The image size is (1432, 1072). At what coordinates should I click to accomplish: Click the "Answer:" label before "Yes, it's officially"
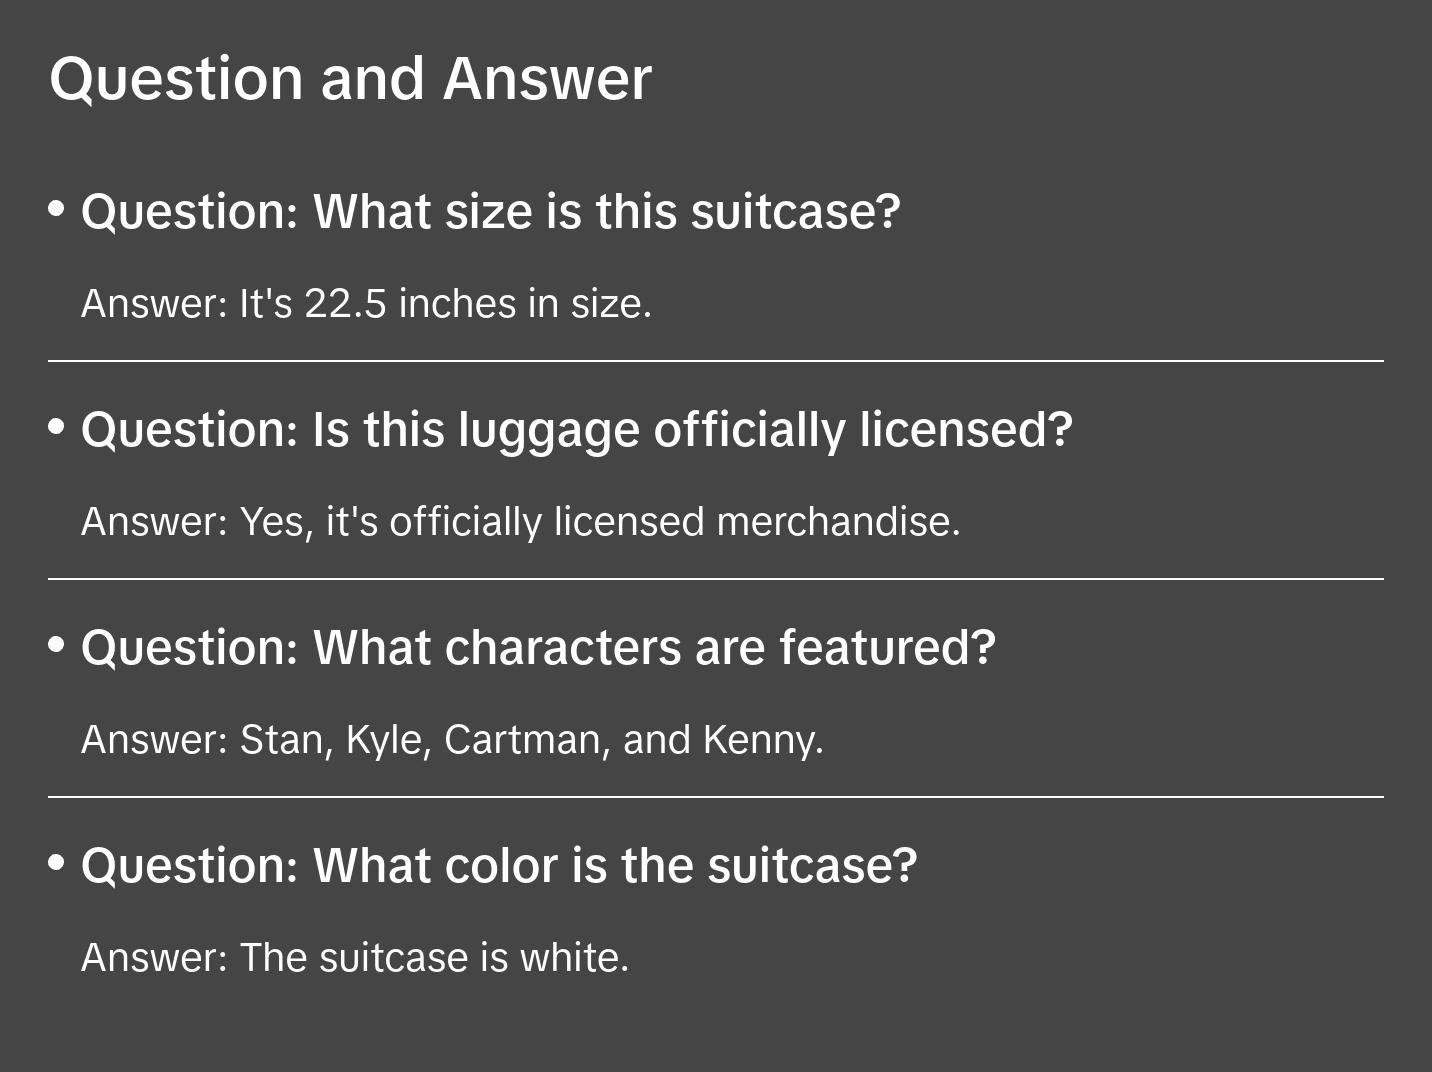pyautogui.click(x=155, y=522)
